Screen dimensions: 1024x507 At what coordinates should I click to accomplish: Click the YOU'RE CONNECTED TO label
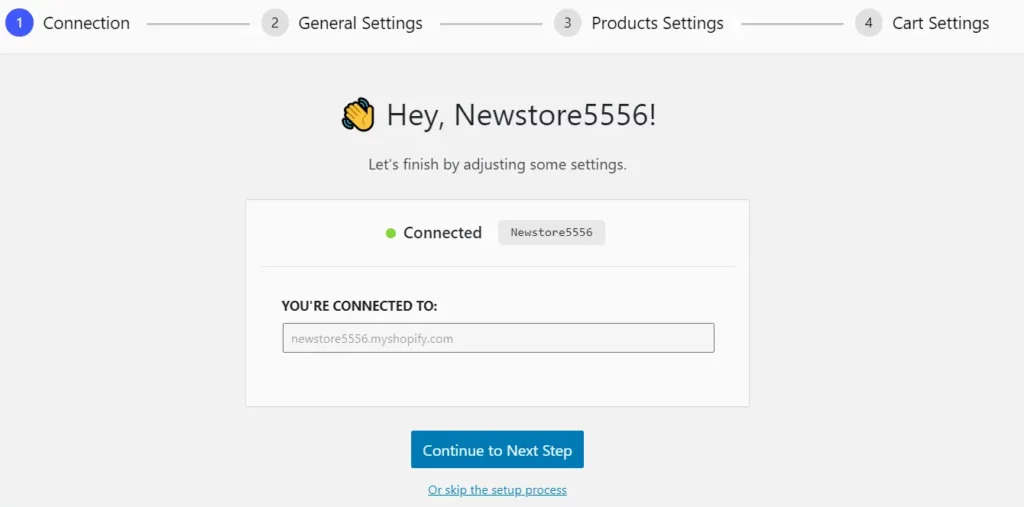pos(359,306)
